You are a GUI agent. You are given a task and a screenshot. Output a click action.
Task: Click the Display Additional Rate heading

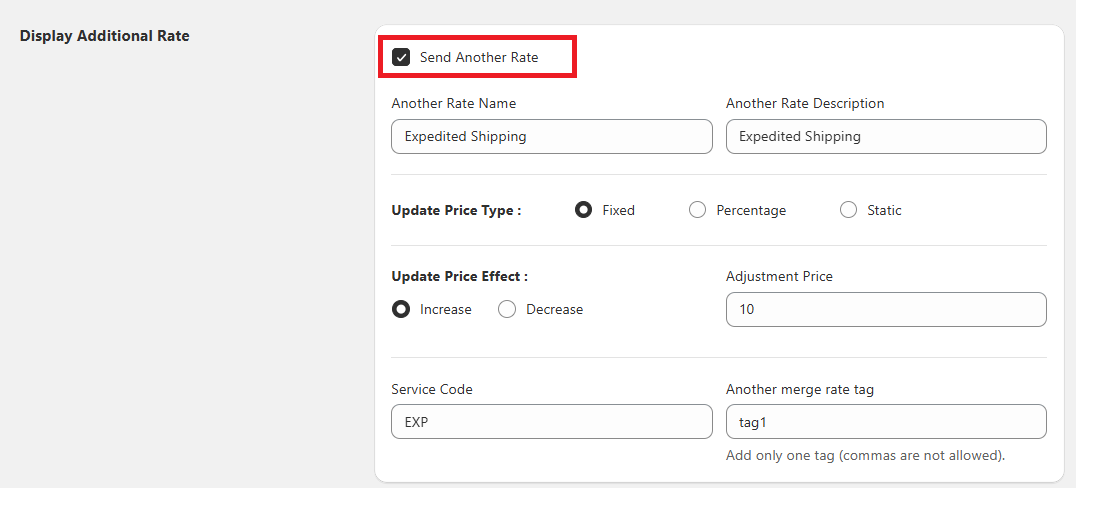click(x=105, y=36)
